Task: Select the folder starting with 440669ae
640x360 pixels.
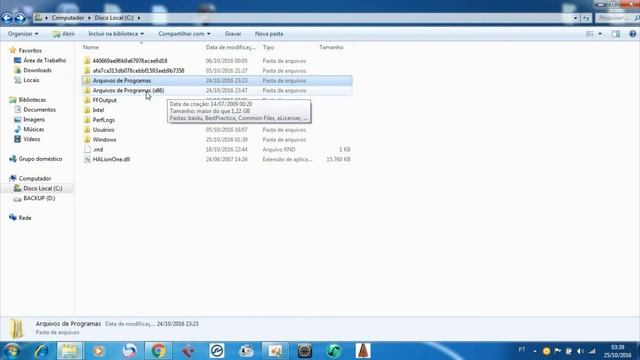Action: (x=217, y=61)
